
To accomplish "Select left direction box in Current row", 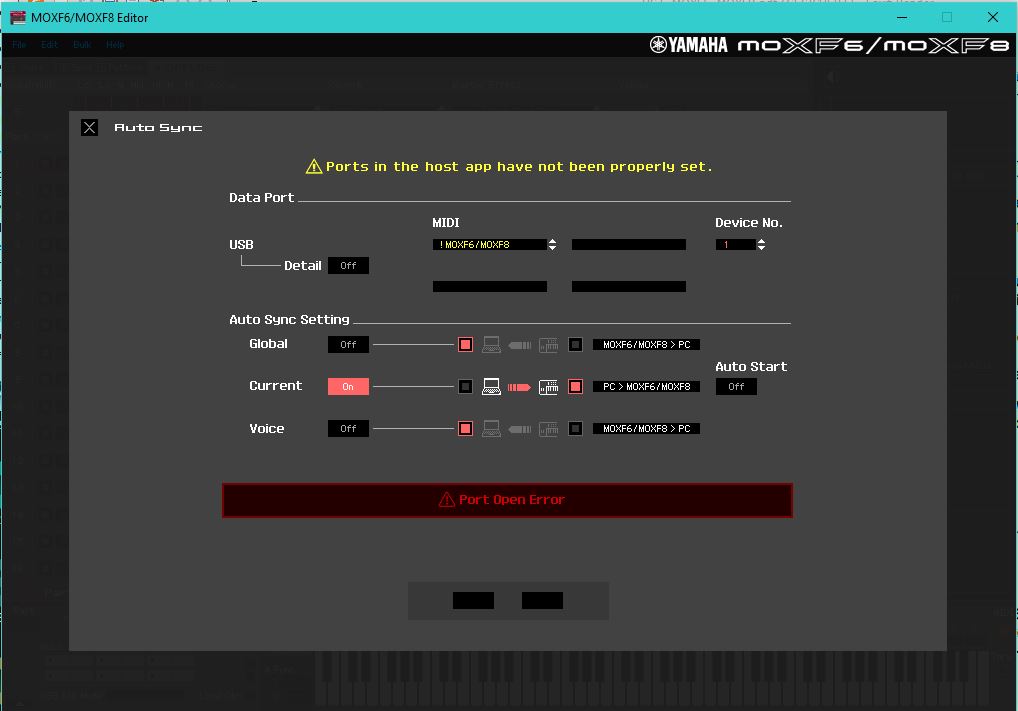I will click(x=466, y=386).
